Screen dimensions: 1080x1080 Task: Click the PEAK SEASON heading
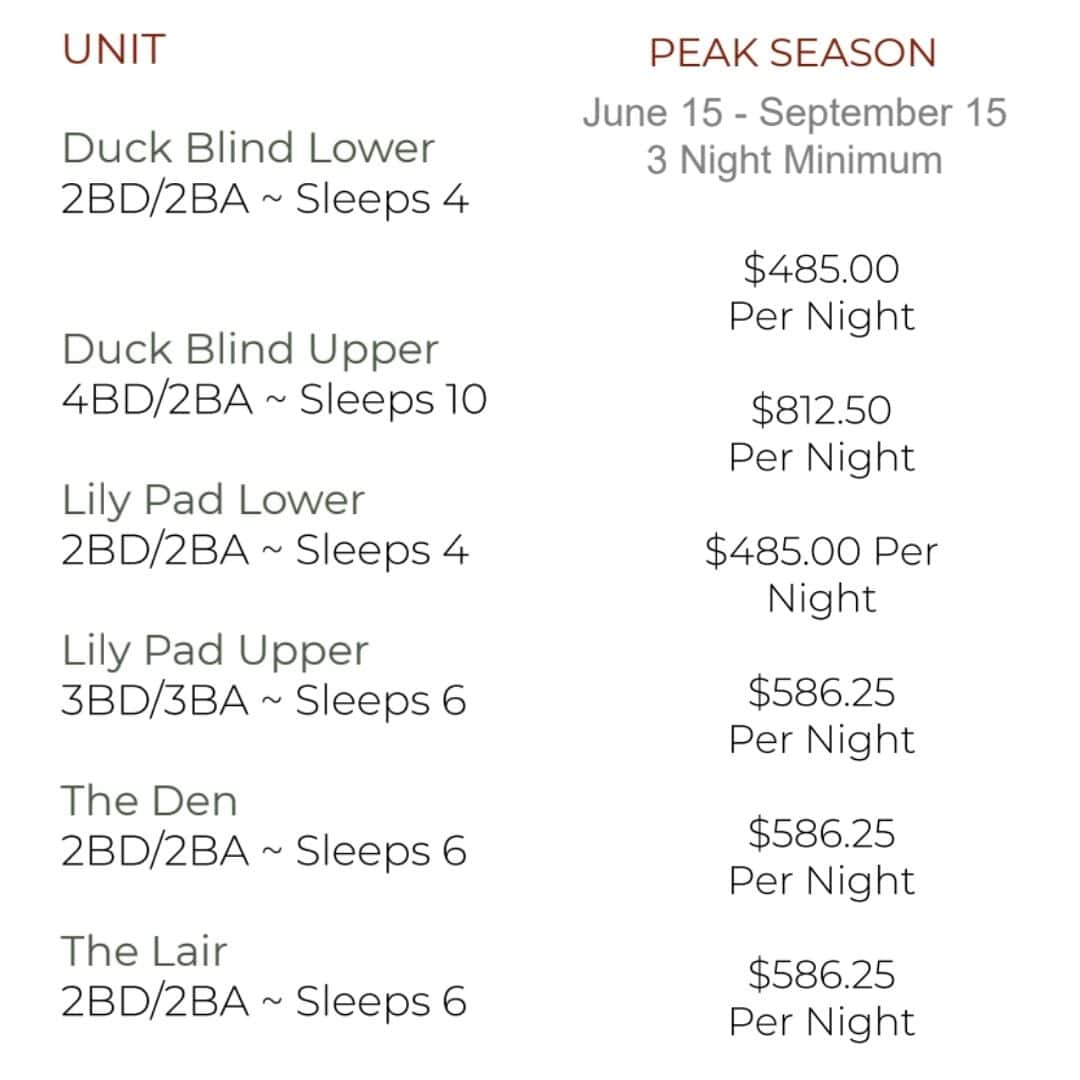(x=793, y=52)
